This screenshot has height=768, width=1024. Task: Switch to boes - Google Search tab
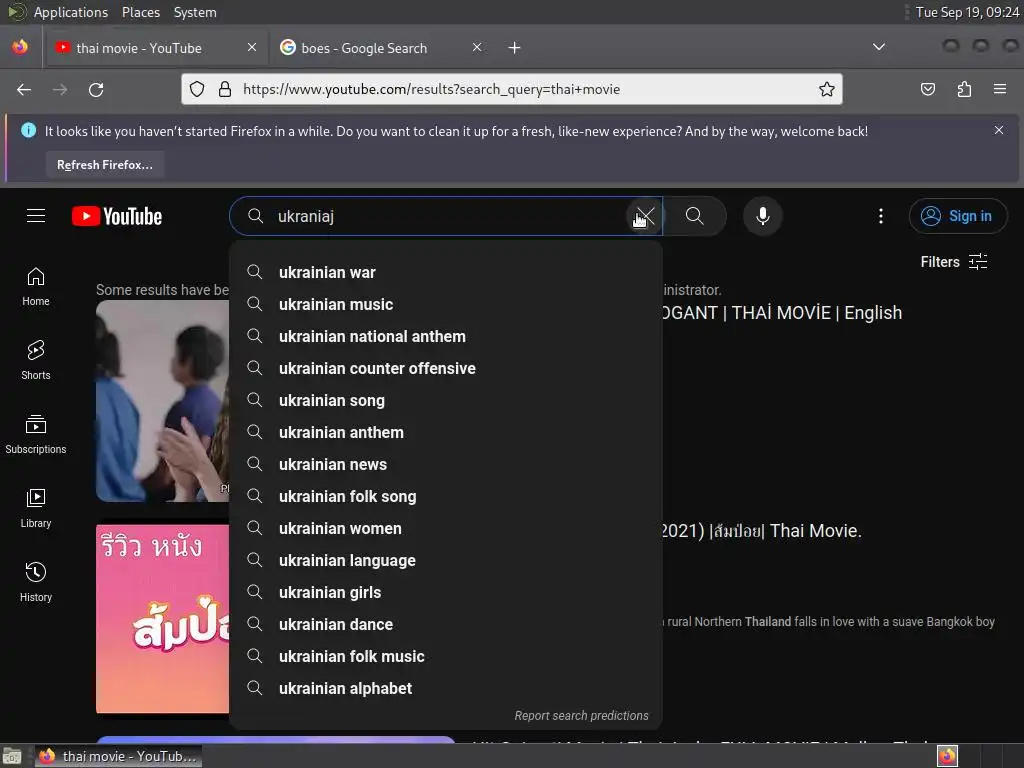pyautogui.click(x=381, y=48)
